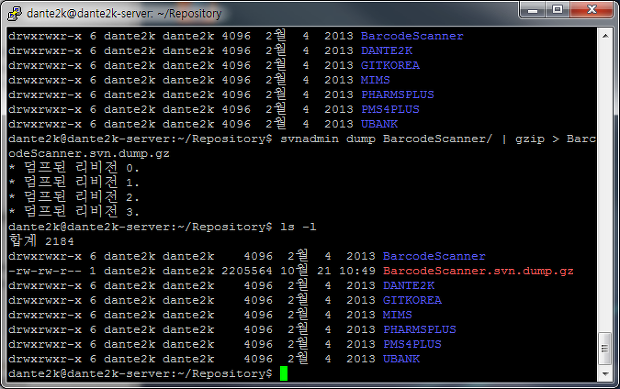Image resolution: width=620 pixels, height=389 pixels.
Task: Click the -rw-rw-r-- permissions string
Action: point(45,271)
